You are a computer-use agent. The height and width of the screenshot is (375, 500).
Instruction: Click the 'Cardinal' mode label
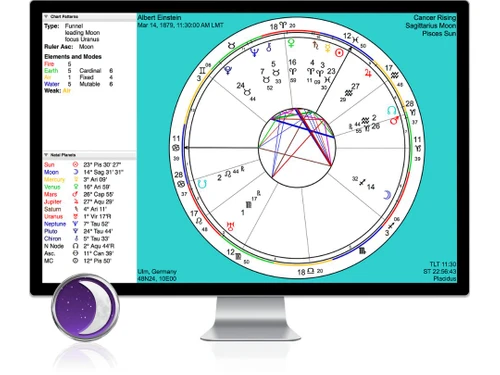tap(90, 71)
